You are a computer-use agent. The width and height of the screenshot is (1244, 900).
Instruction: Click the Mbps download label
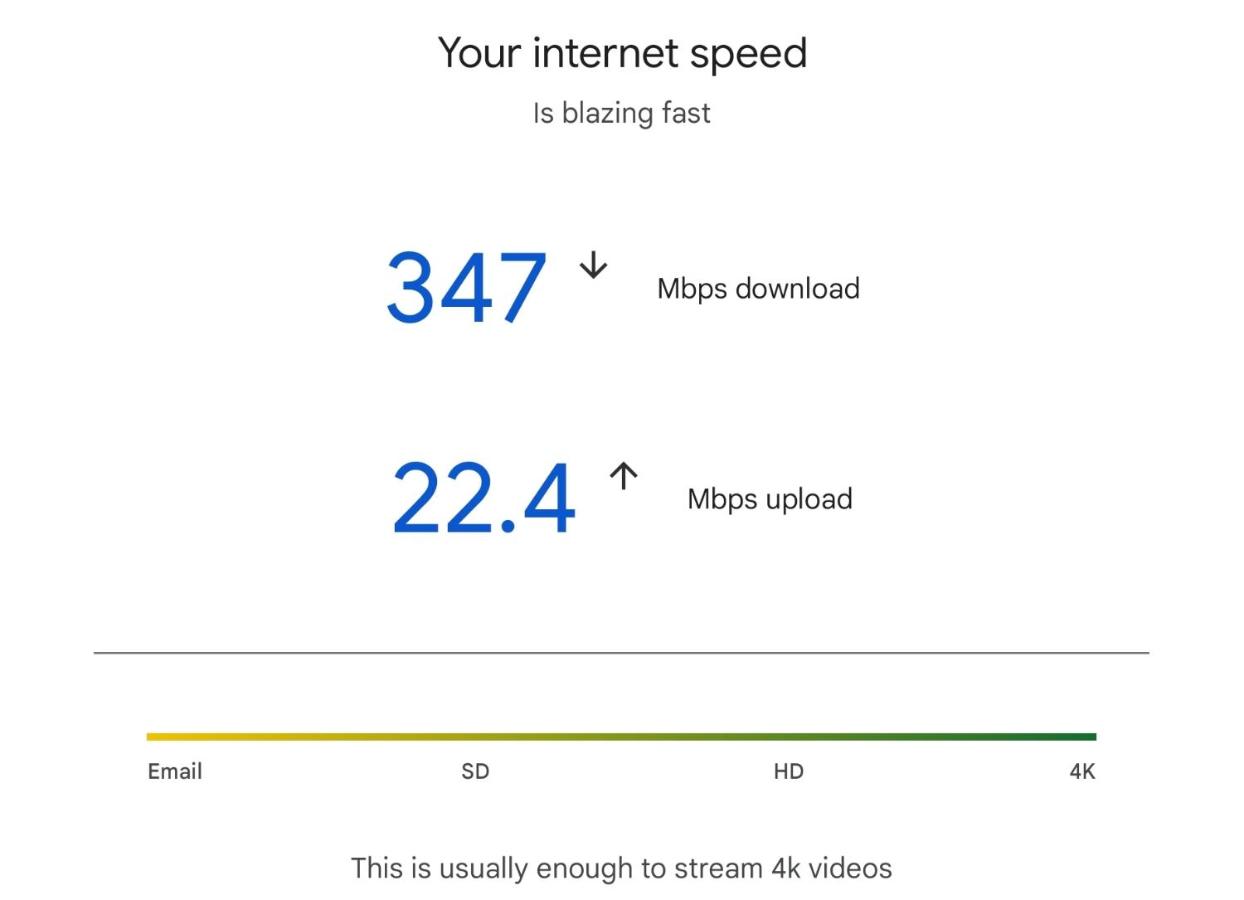[758, 289]
